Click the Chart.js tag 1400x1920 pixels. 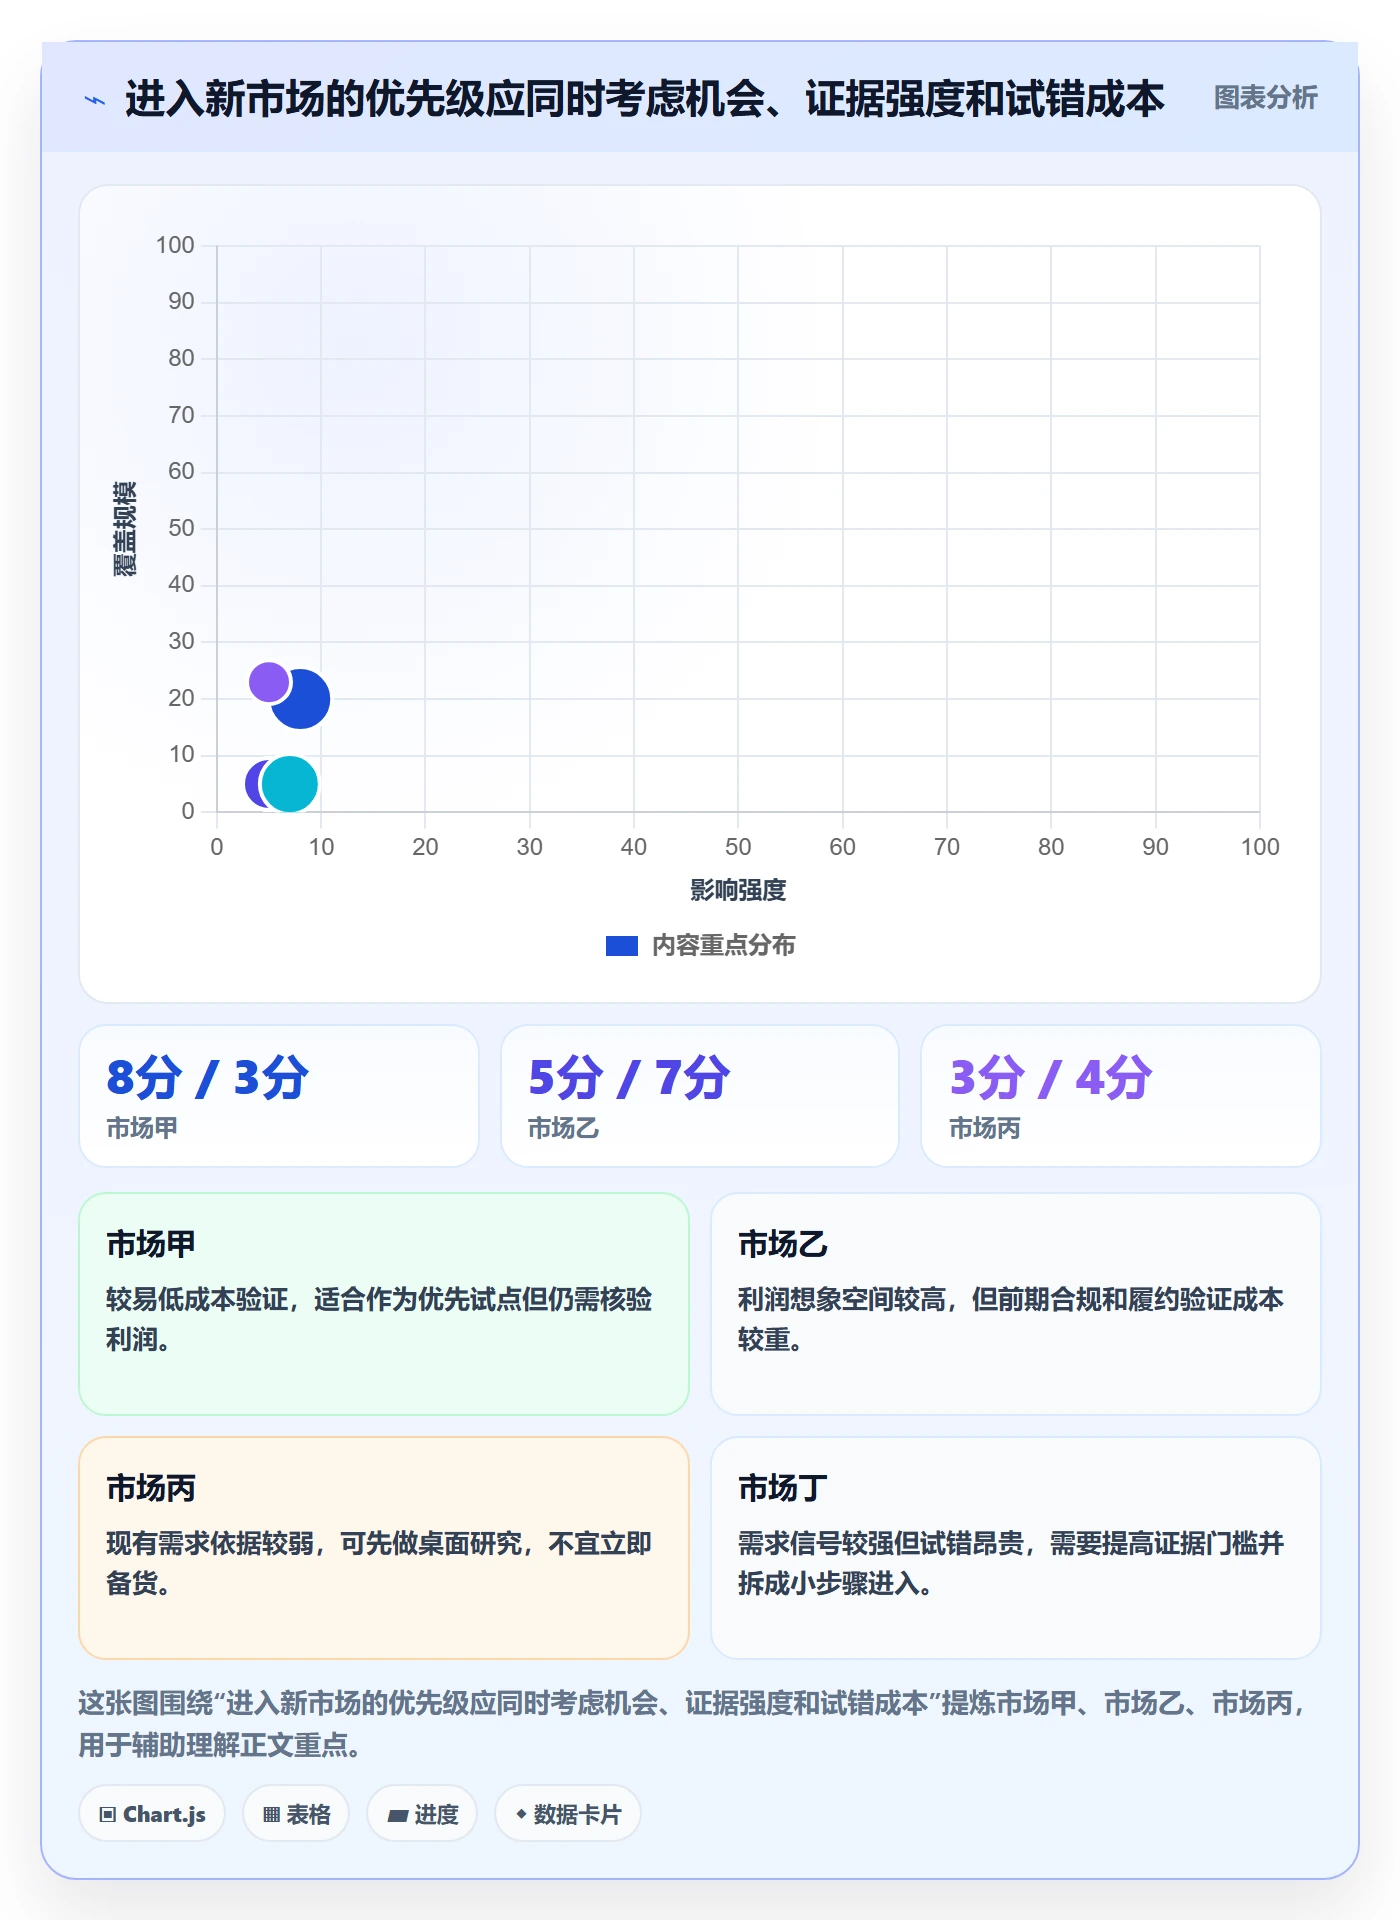pyautogui.click(x=152, y=1814)
